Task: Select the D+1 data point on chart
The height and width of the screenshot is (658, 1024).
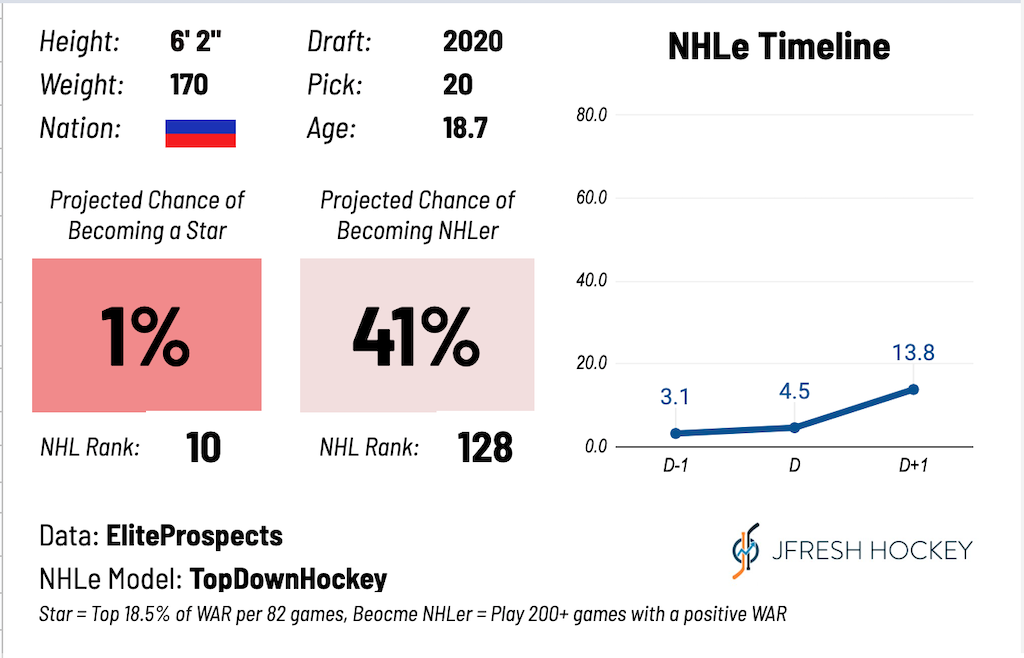Action: click(x=914, y=390)
